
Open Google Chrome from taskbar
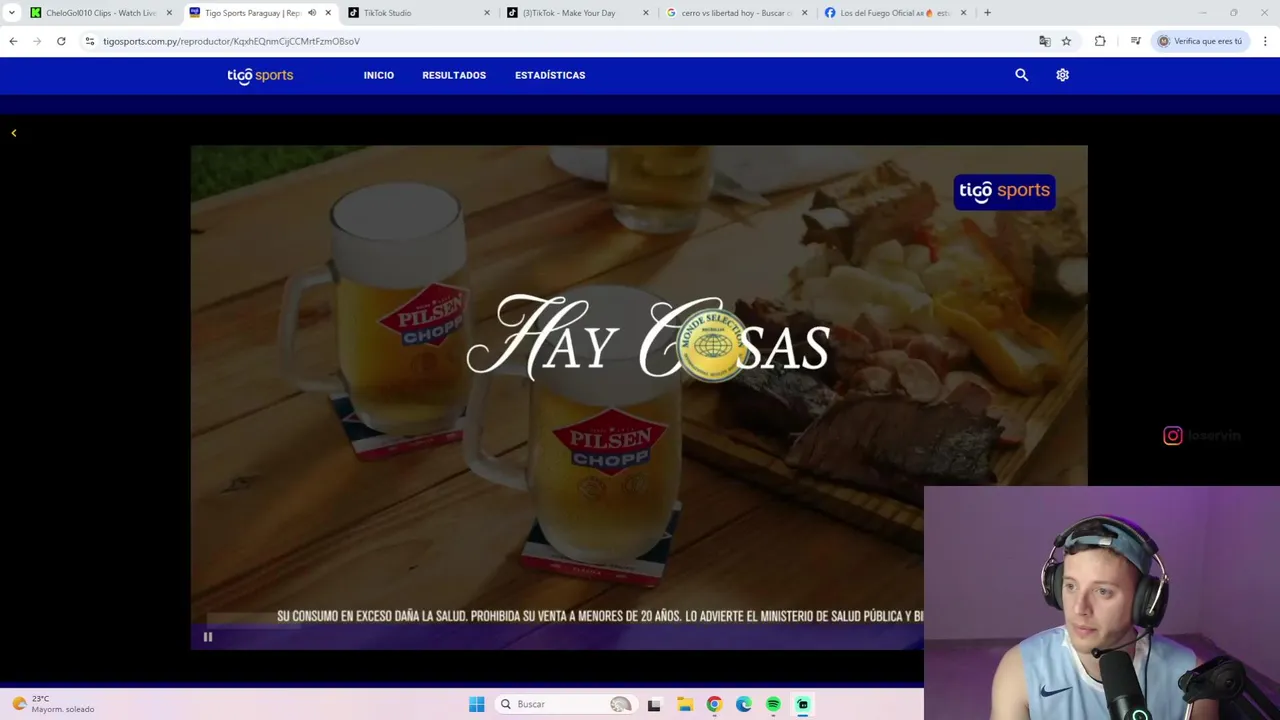pos(714,704)
